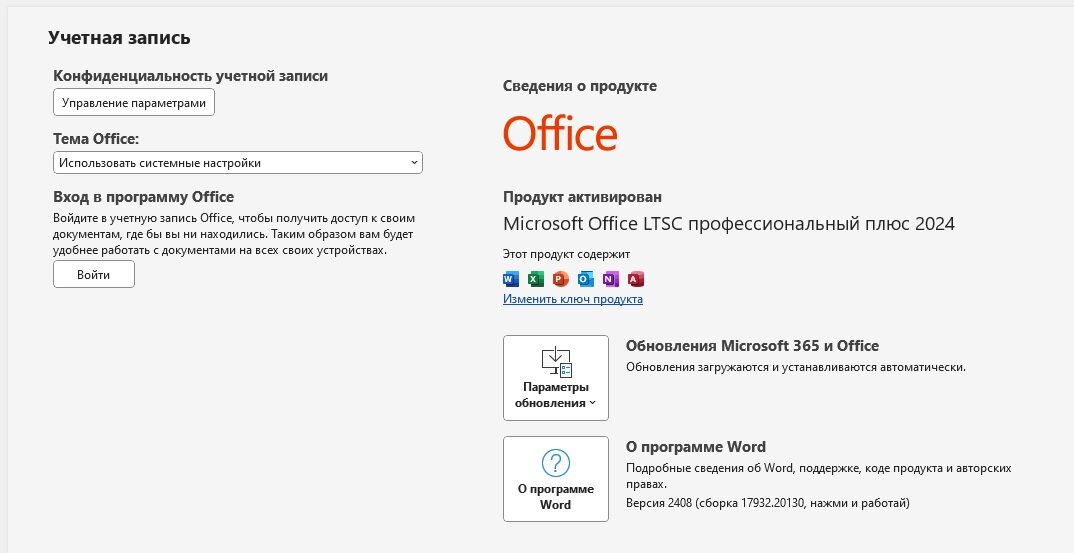The image size is (1074, 553).
Task: Click the Войти sign-in button
Action: pyautogui.click(x=94, y=275)
